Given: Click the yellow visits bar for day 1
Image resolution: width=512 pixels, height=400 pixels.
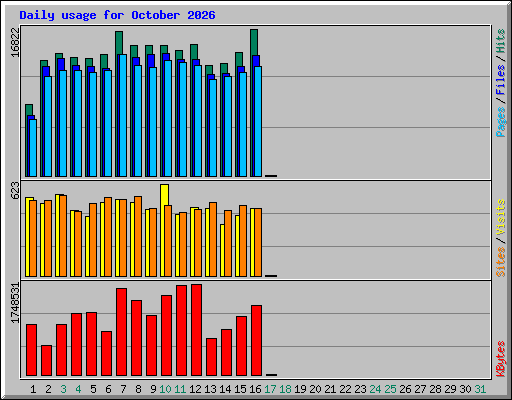Looking at the screenshot, I should (x=27, y=237).
